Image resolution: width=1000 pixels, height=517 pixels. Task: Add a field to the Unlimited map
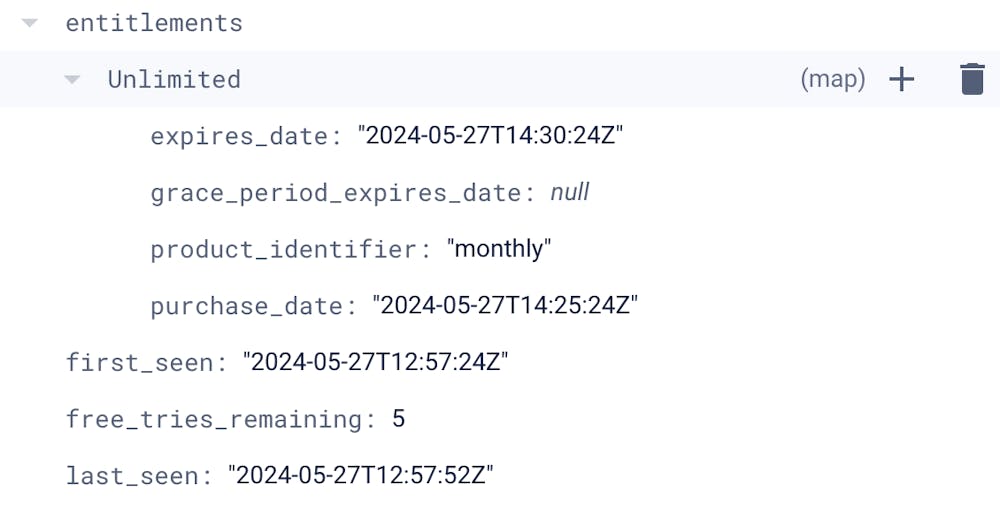click(902, 79)
